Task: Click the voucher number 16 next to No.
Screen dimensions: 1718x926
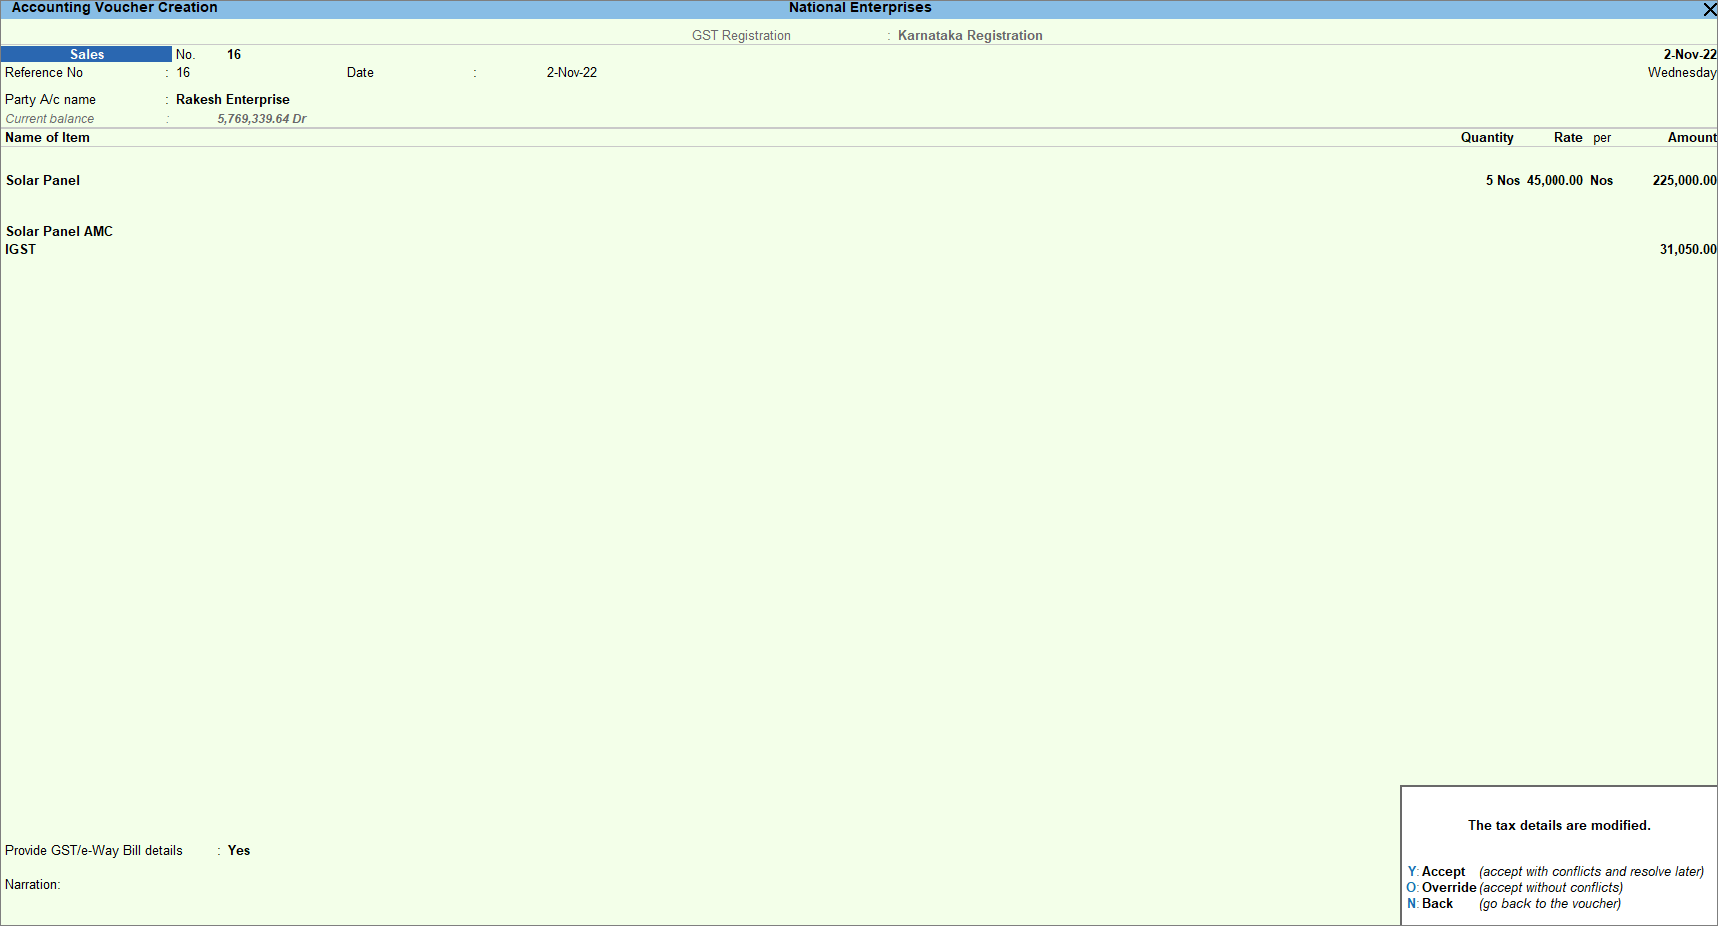Action: (x=234, y=55)
